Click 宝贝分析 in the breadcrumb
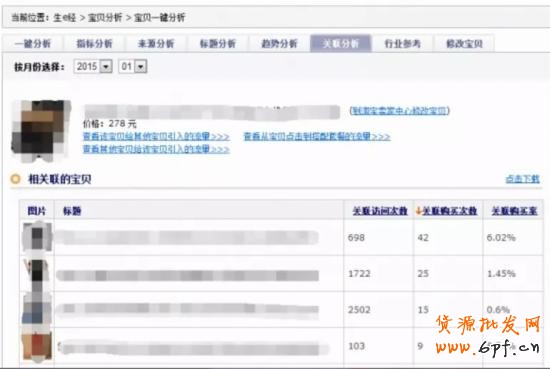 105,18
